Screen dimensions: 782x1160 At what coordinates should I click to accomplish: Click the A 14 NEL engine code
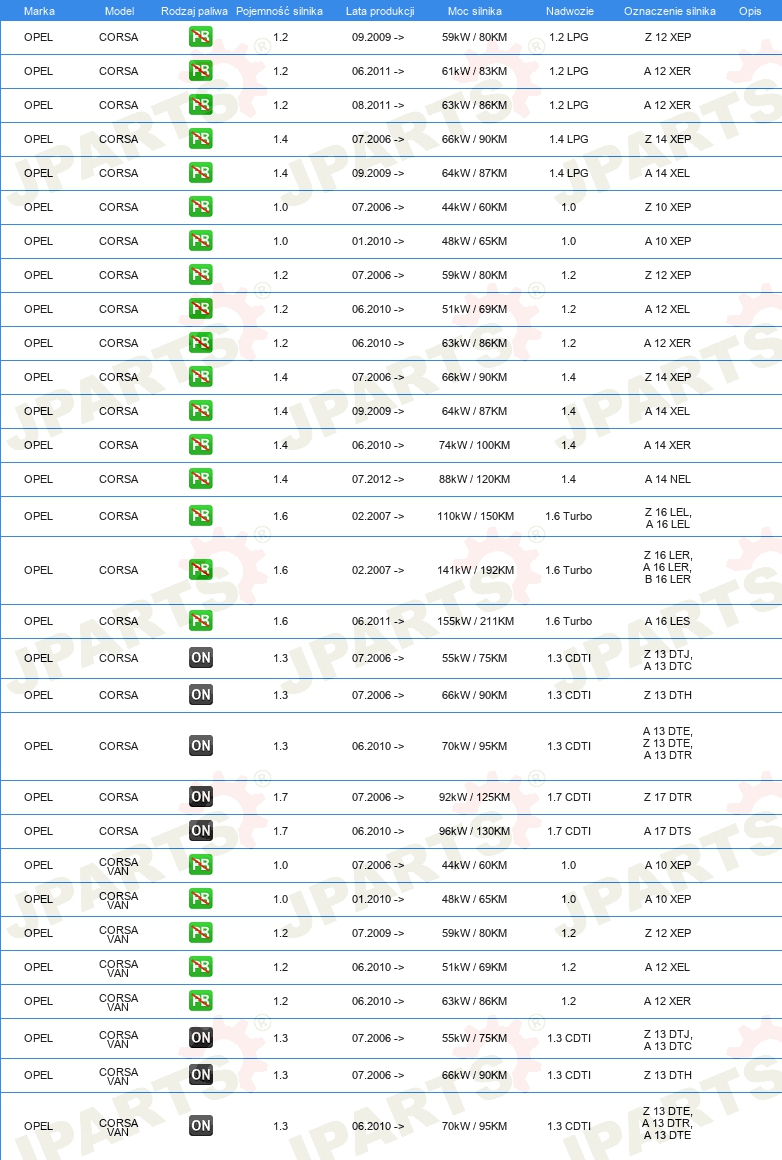pos(667,479)
